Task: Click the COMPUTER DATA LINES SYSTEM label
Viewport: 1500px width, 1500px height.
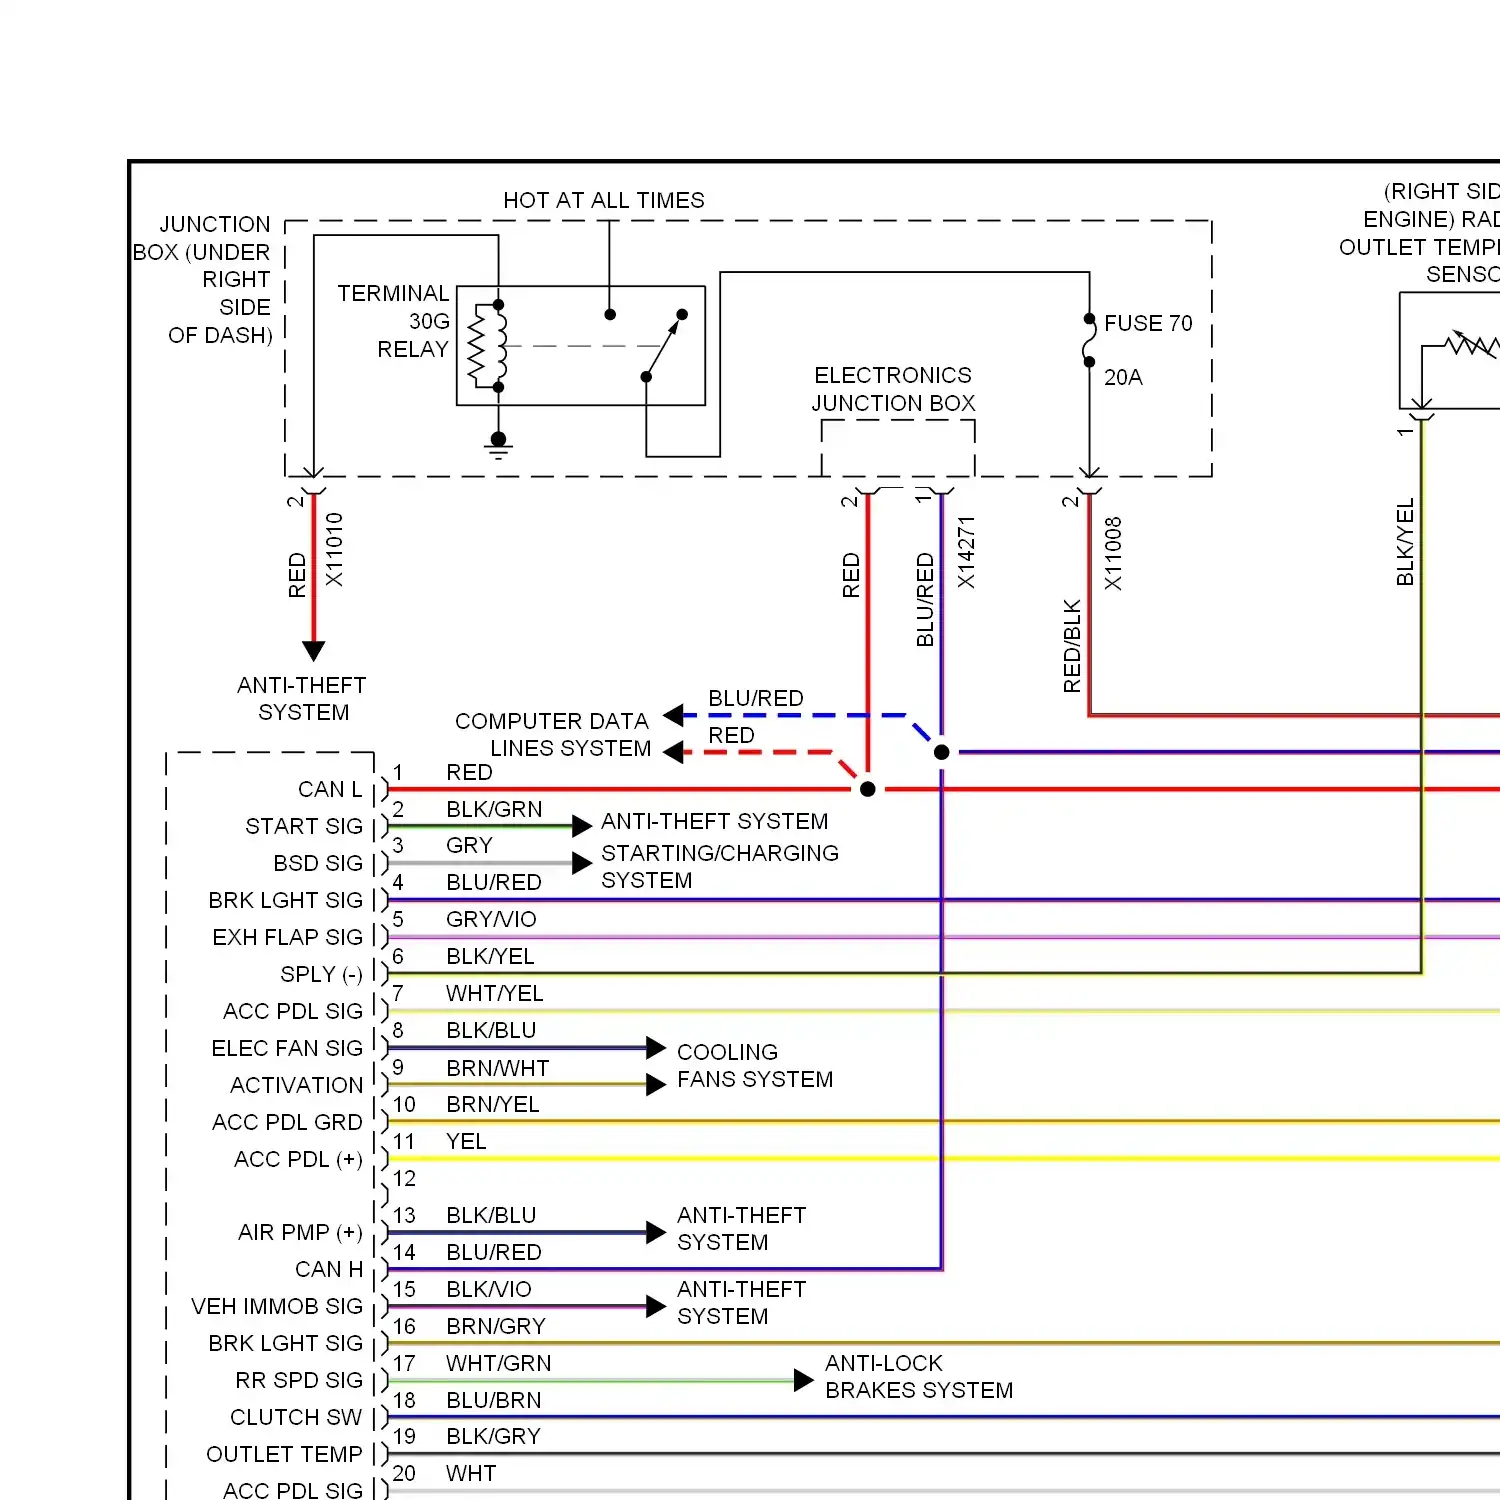Action: click(553, 734)
